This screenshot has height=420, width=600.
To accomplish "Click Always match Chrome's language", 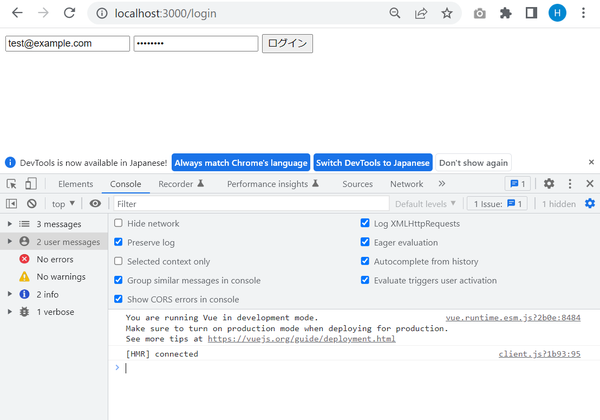I will (x=241, y=163).
